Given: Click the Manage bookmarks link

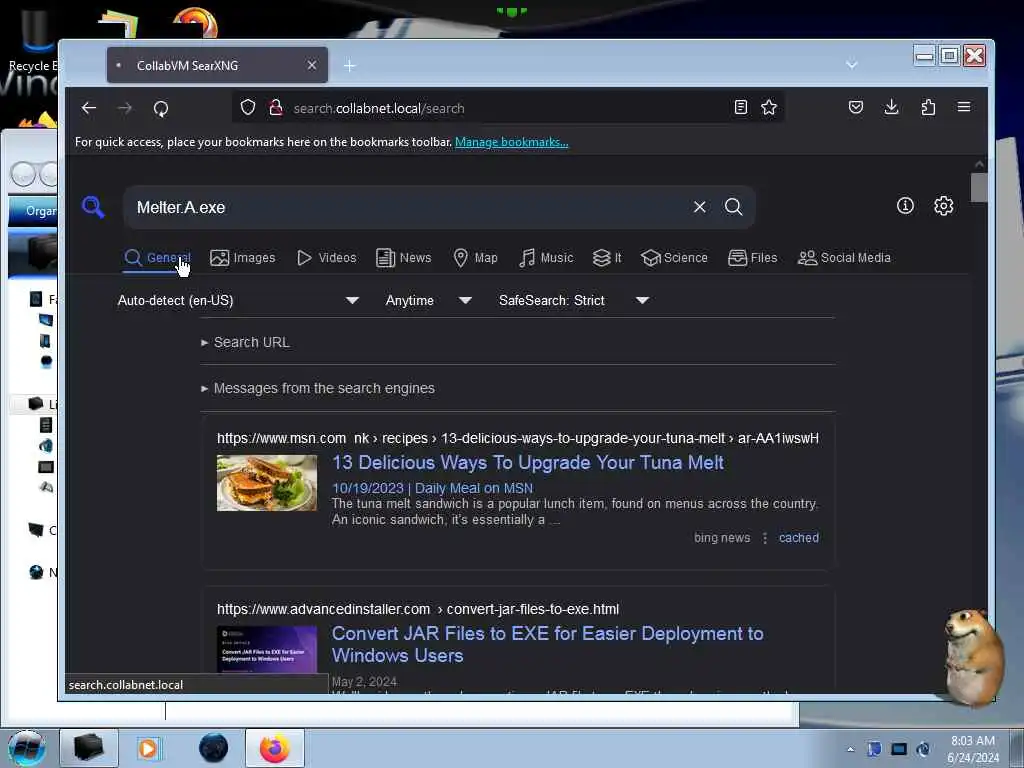Looking at the screenshot, I should pos(511,142).
